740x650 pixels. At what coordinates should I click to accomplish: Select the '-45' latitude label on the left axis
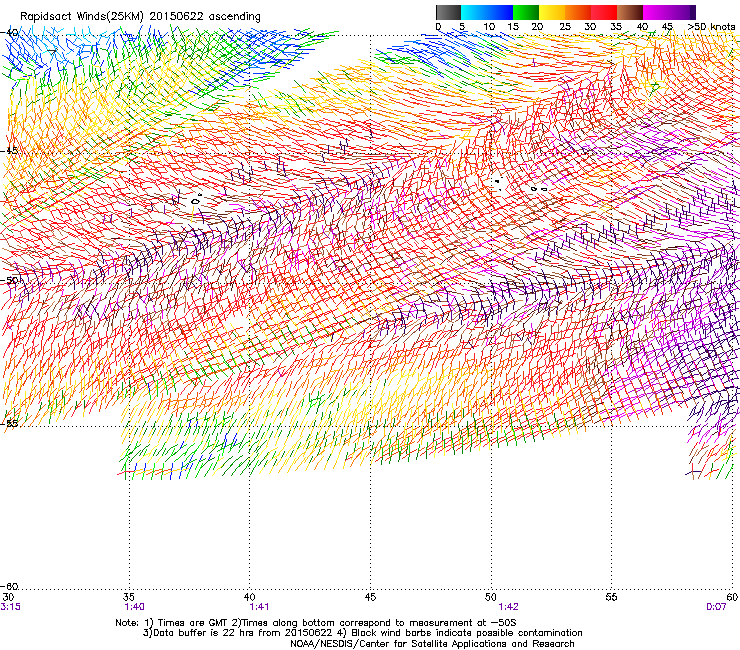(9, 151)
